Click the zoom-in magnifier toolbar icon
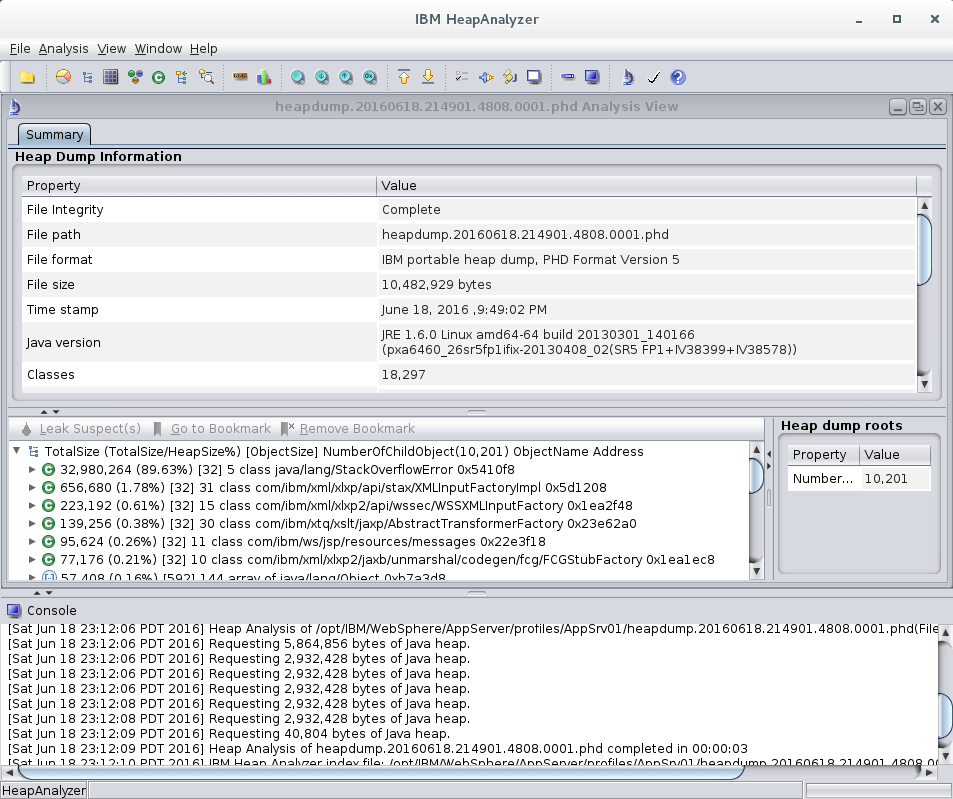953x799 pixels. (298, 77)
